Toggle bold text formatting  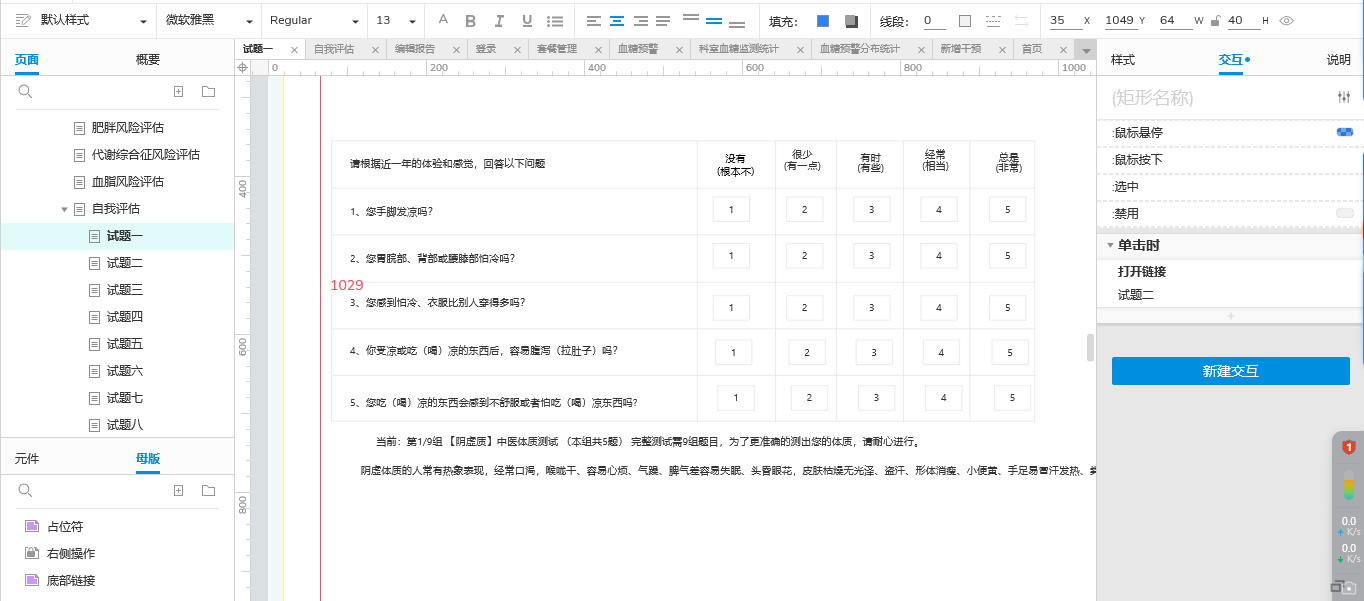click(471, 21)
